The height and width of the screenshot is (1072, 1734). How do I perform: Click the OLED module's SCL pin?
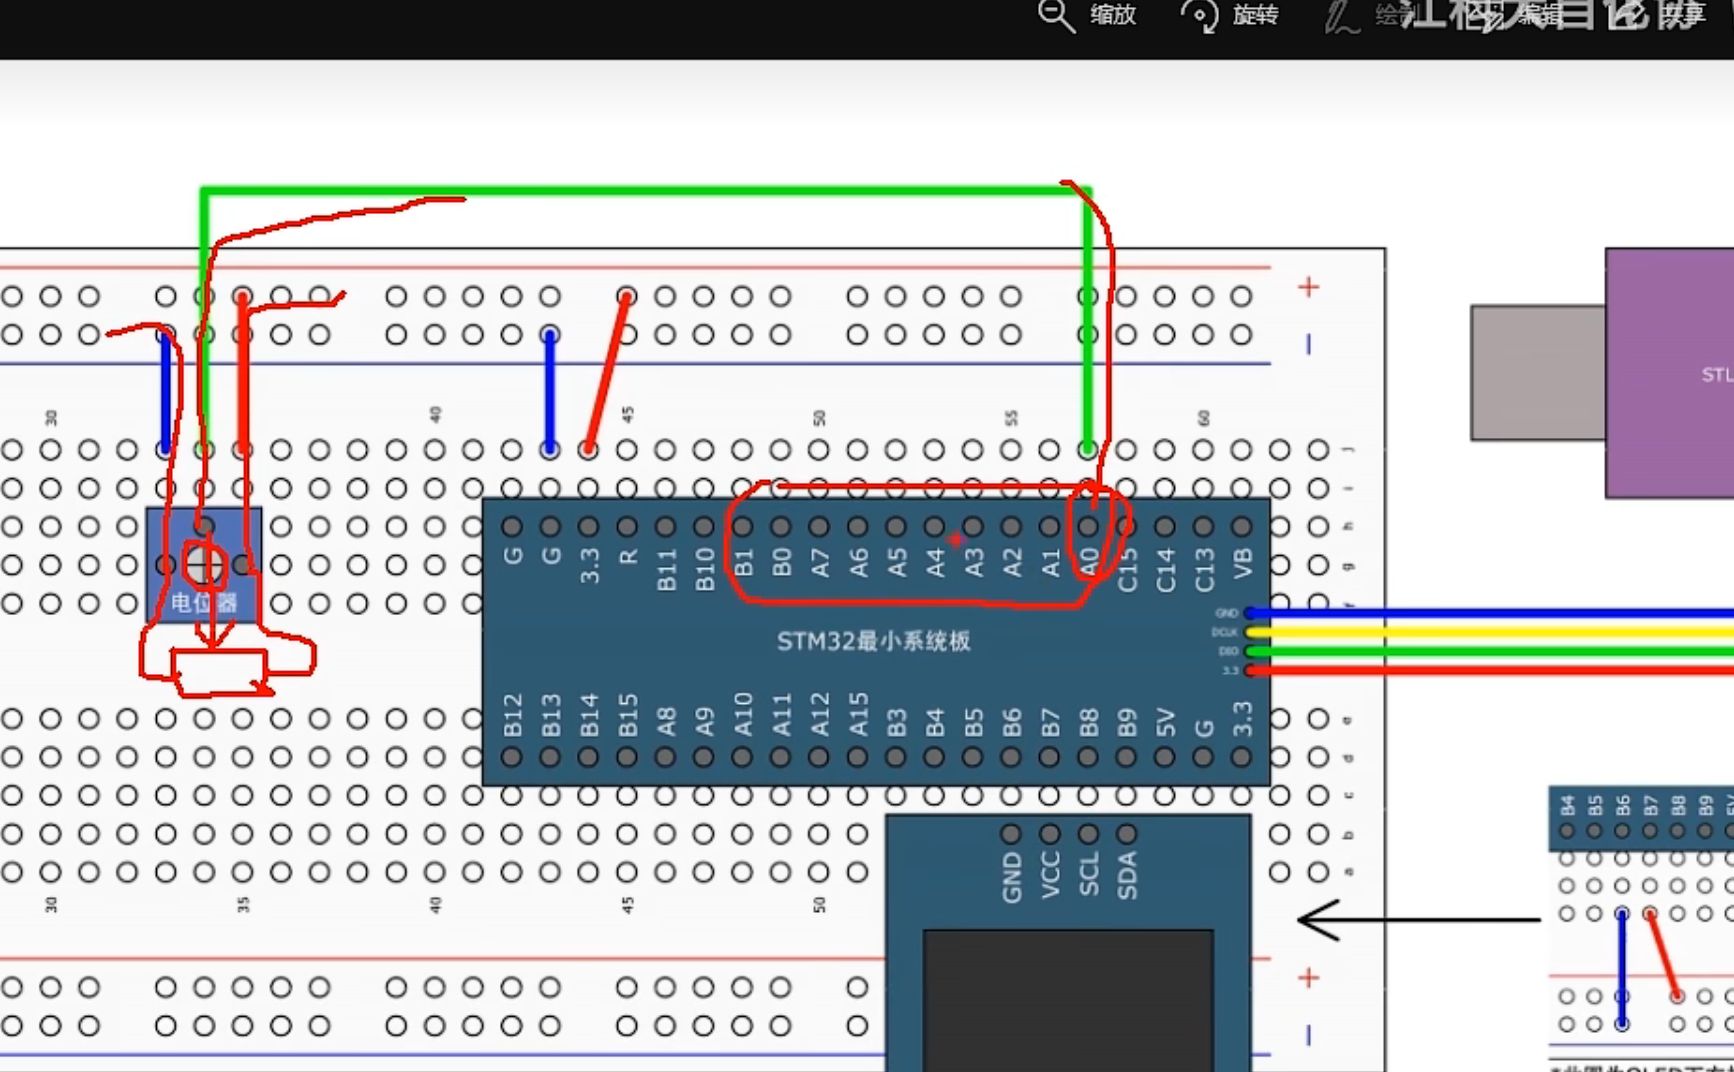coord(1088,834)
